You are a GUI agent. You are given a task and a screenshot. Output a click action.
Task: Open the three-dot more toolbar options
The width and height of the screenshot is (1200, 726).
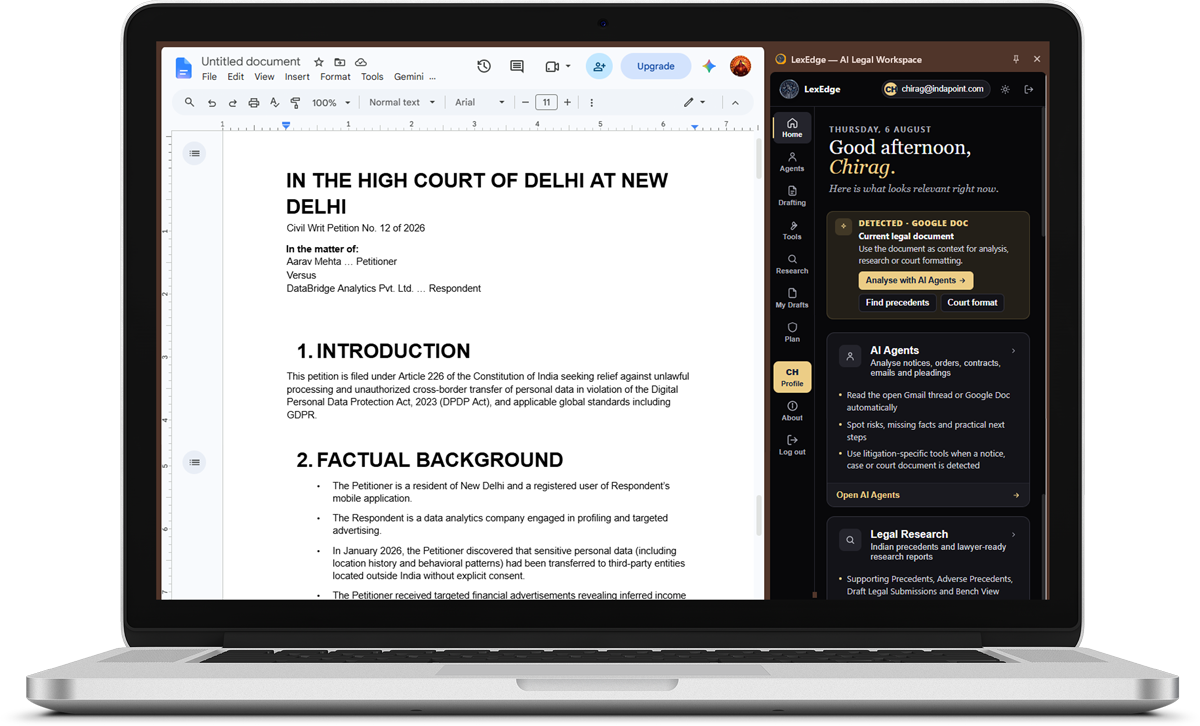[591, 102]
